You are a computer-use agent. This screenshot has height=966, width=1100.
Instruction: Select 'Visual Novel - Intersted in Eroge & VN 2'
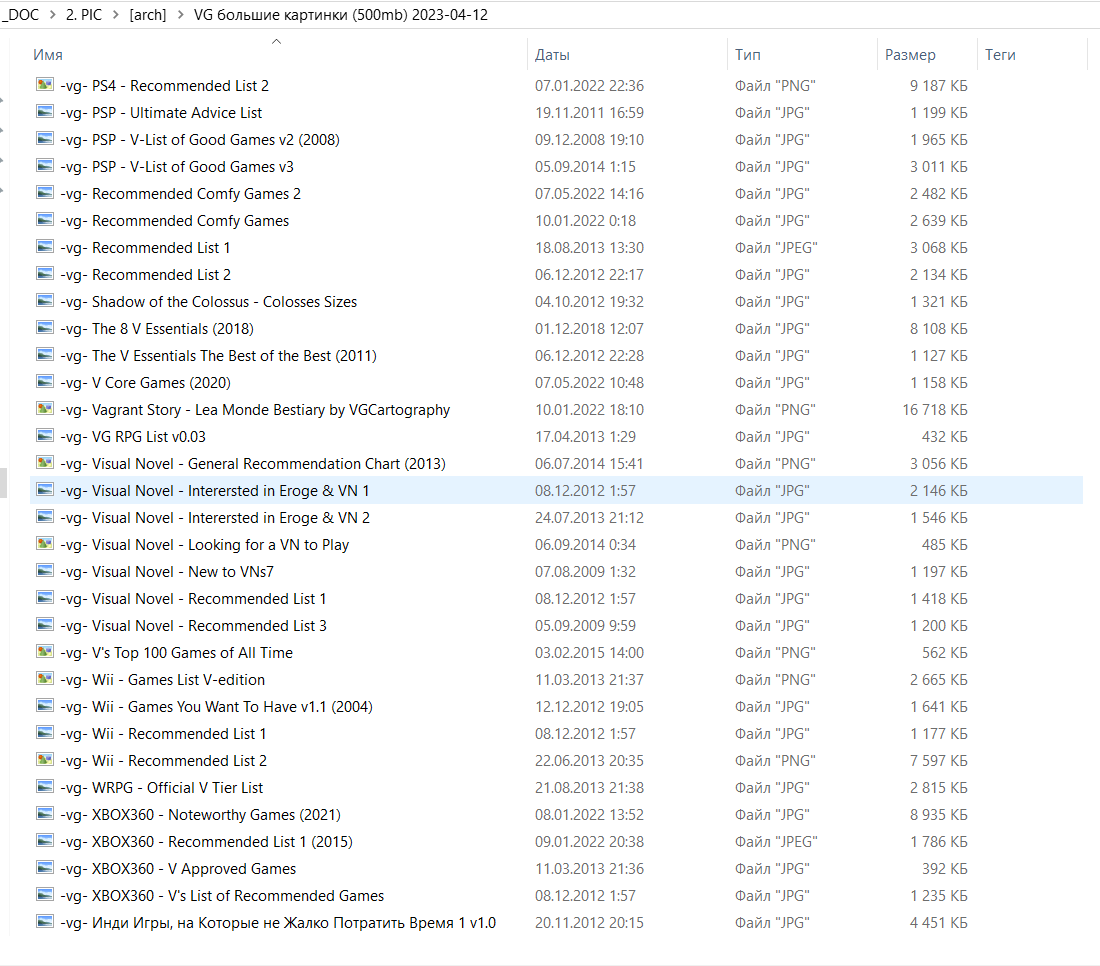[x=215, y=518]
